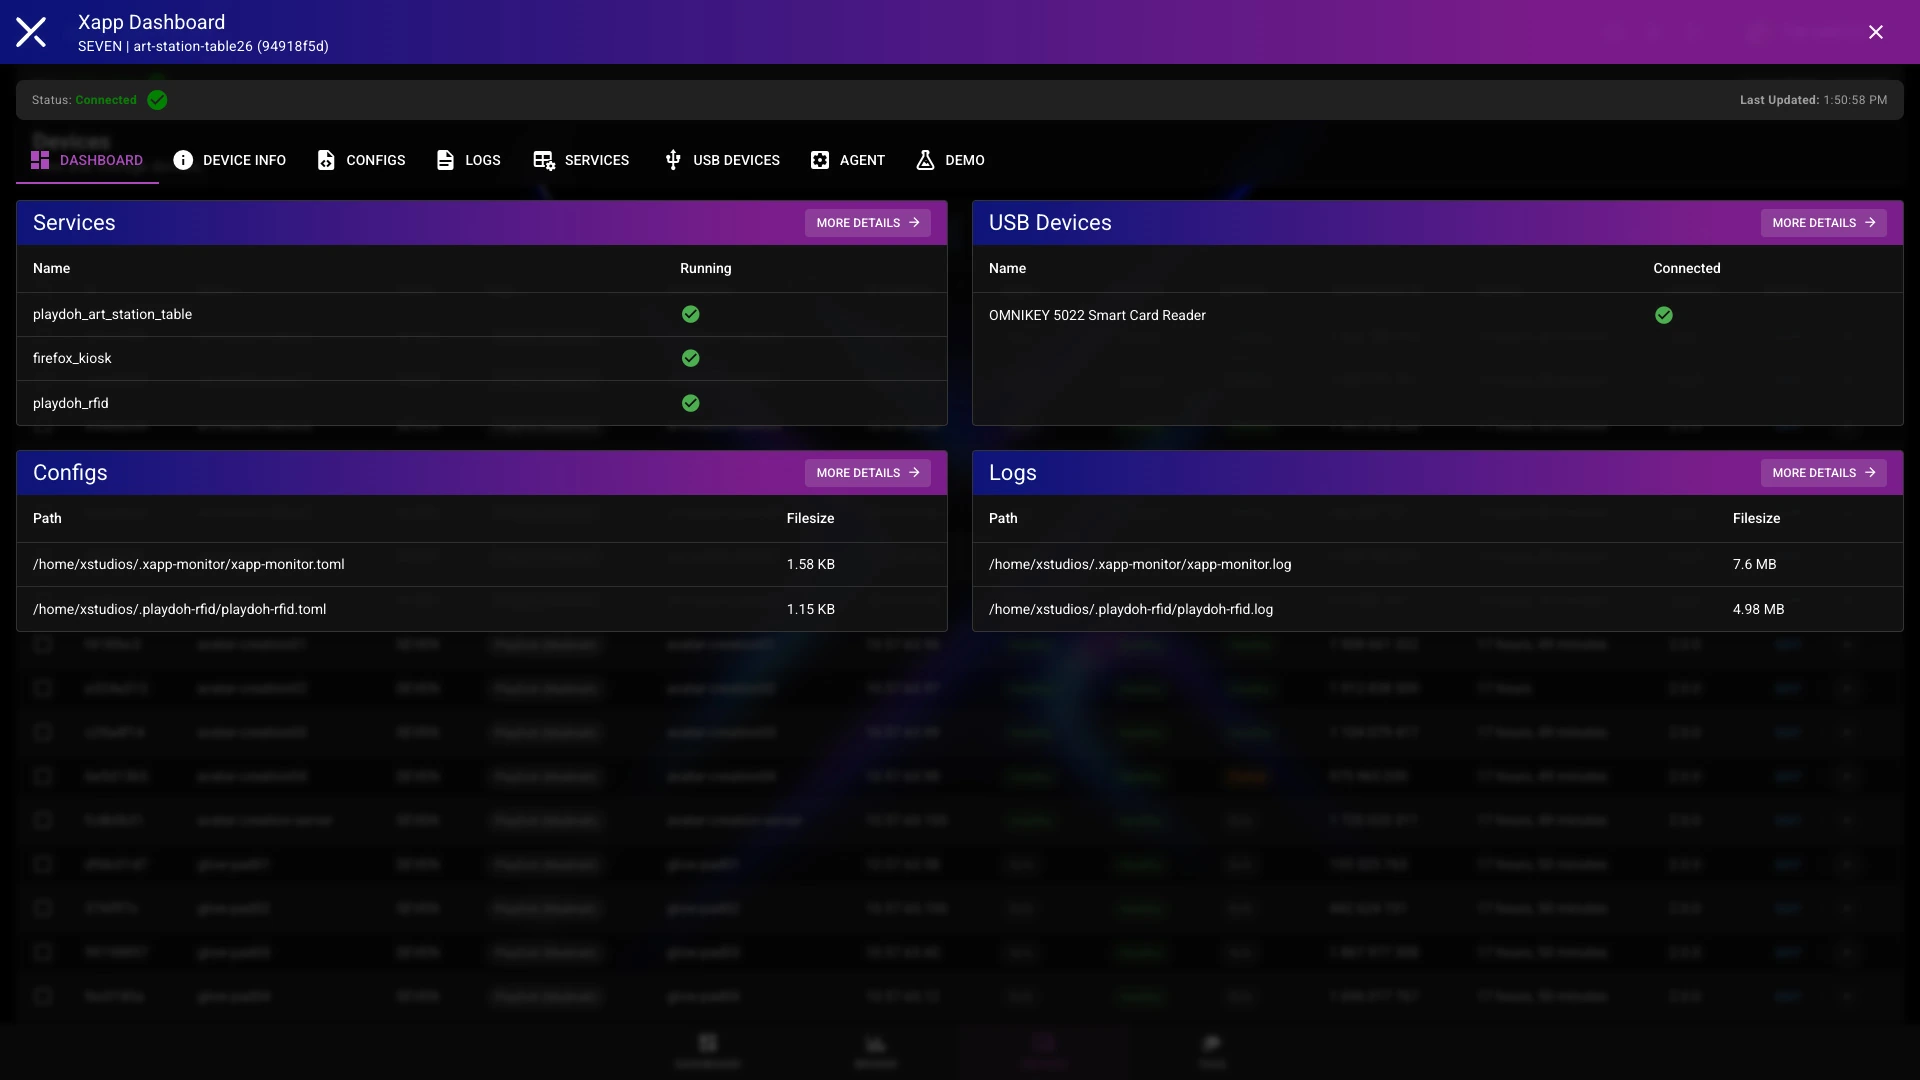Click the Services tab gear-table icon
The image size is (1920, 1080).
[x=544, y=160]
